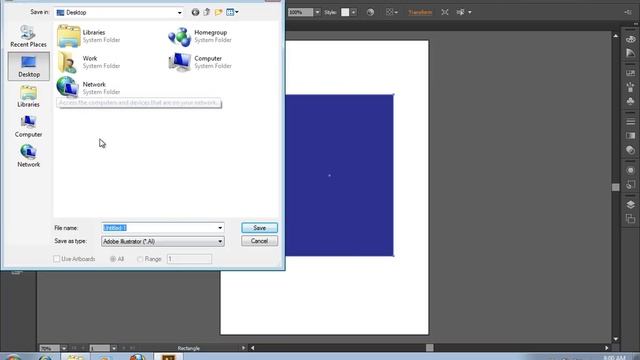Open the Recolor Artwork icon in control bar
Viewport: 640px width, 360px height.
pos(370,12)
